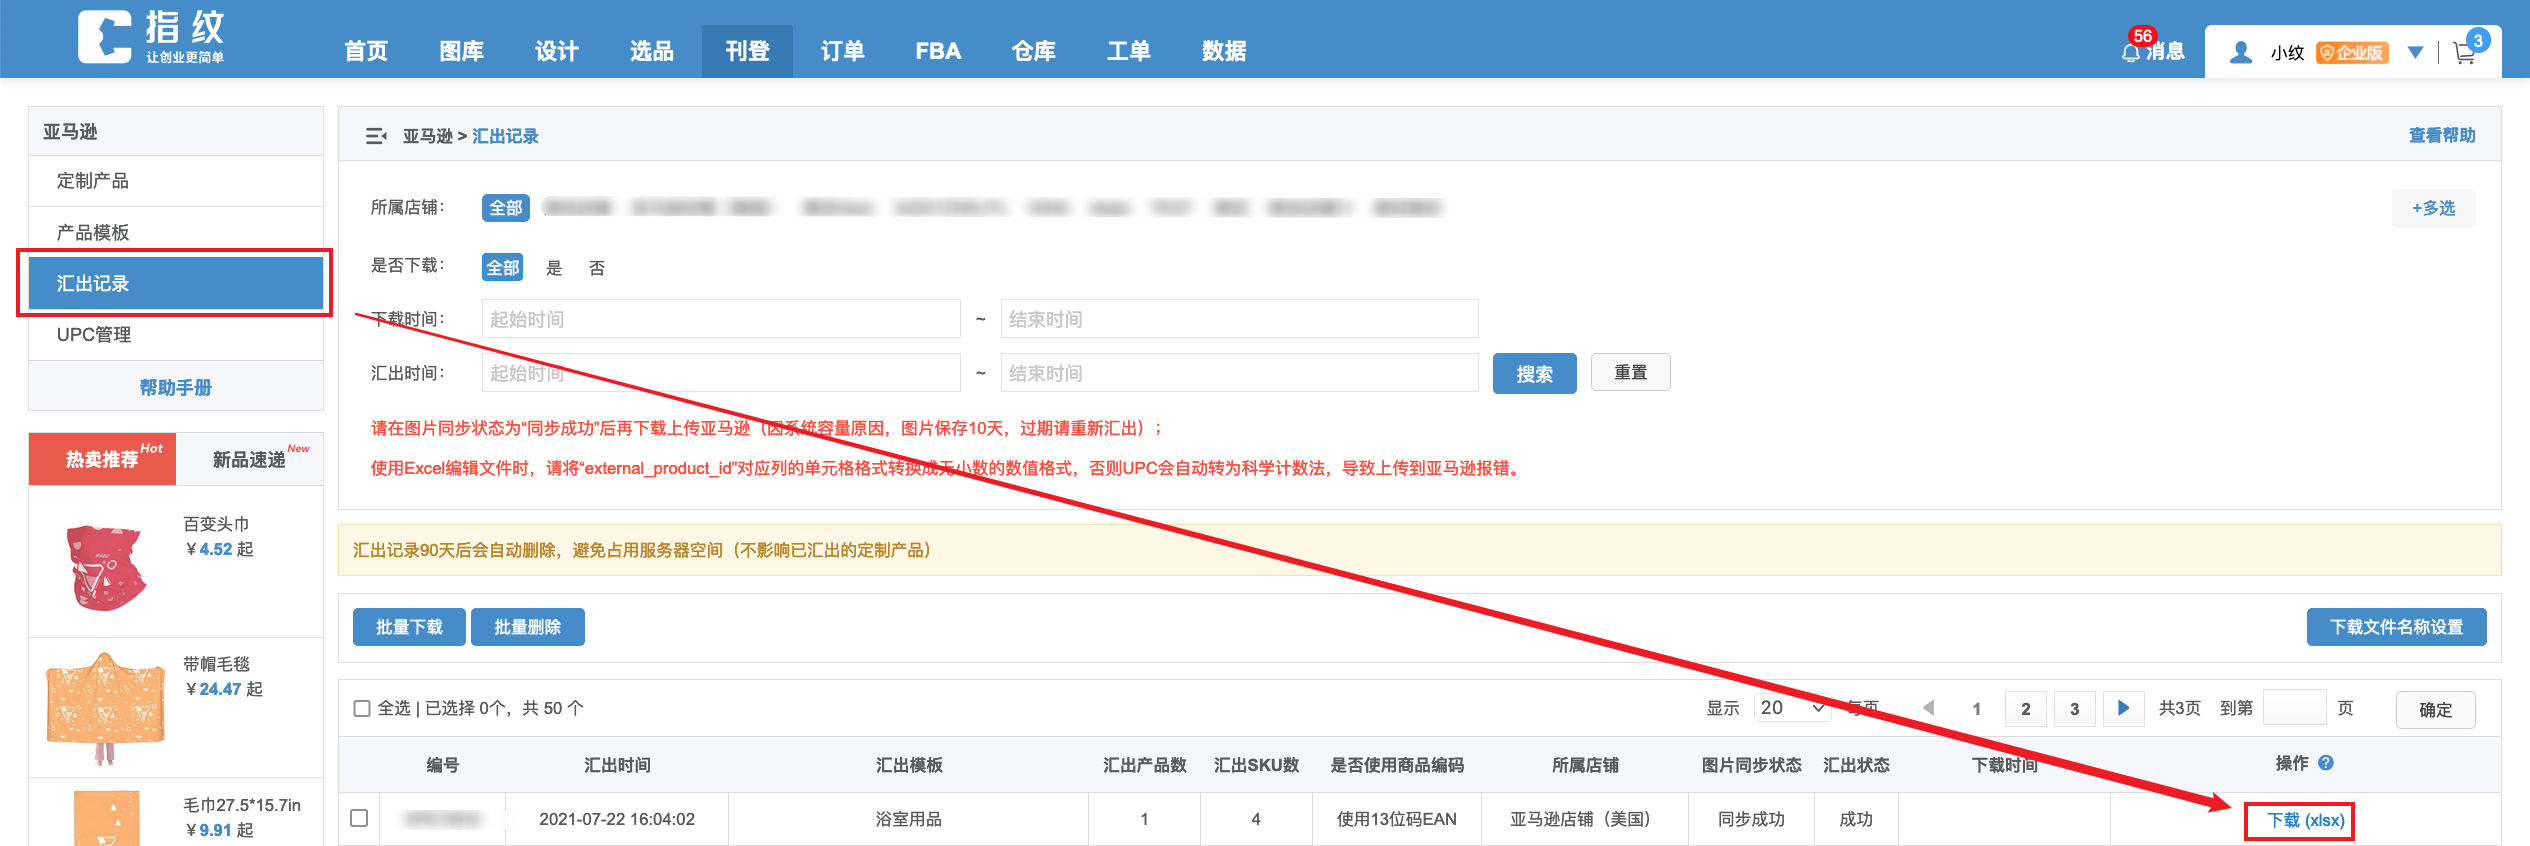Screen dimensions: 2530x846
Task: Click the 指纹 logo icon
Action: tap(104, 37)
